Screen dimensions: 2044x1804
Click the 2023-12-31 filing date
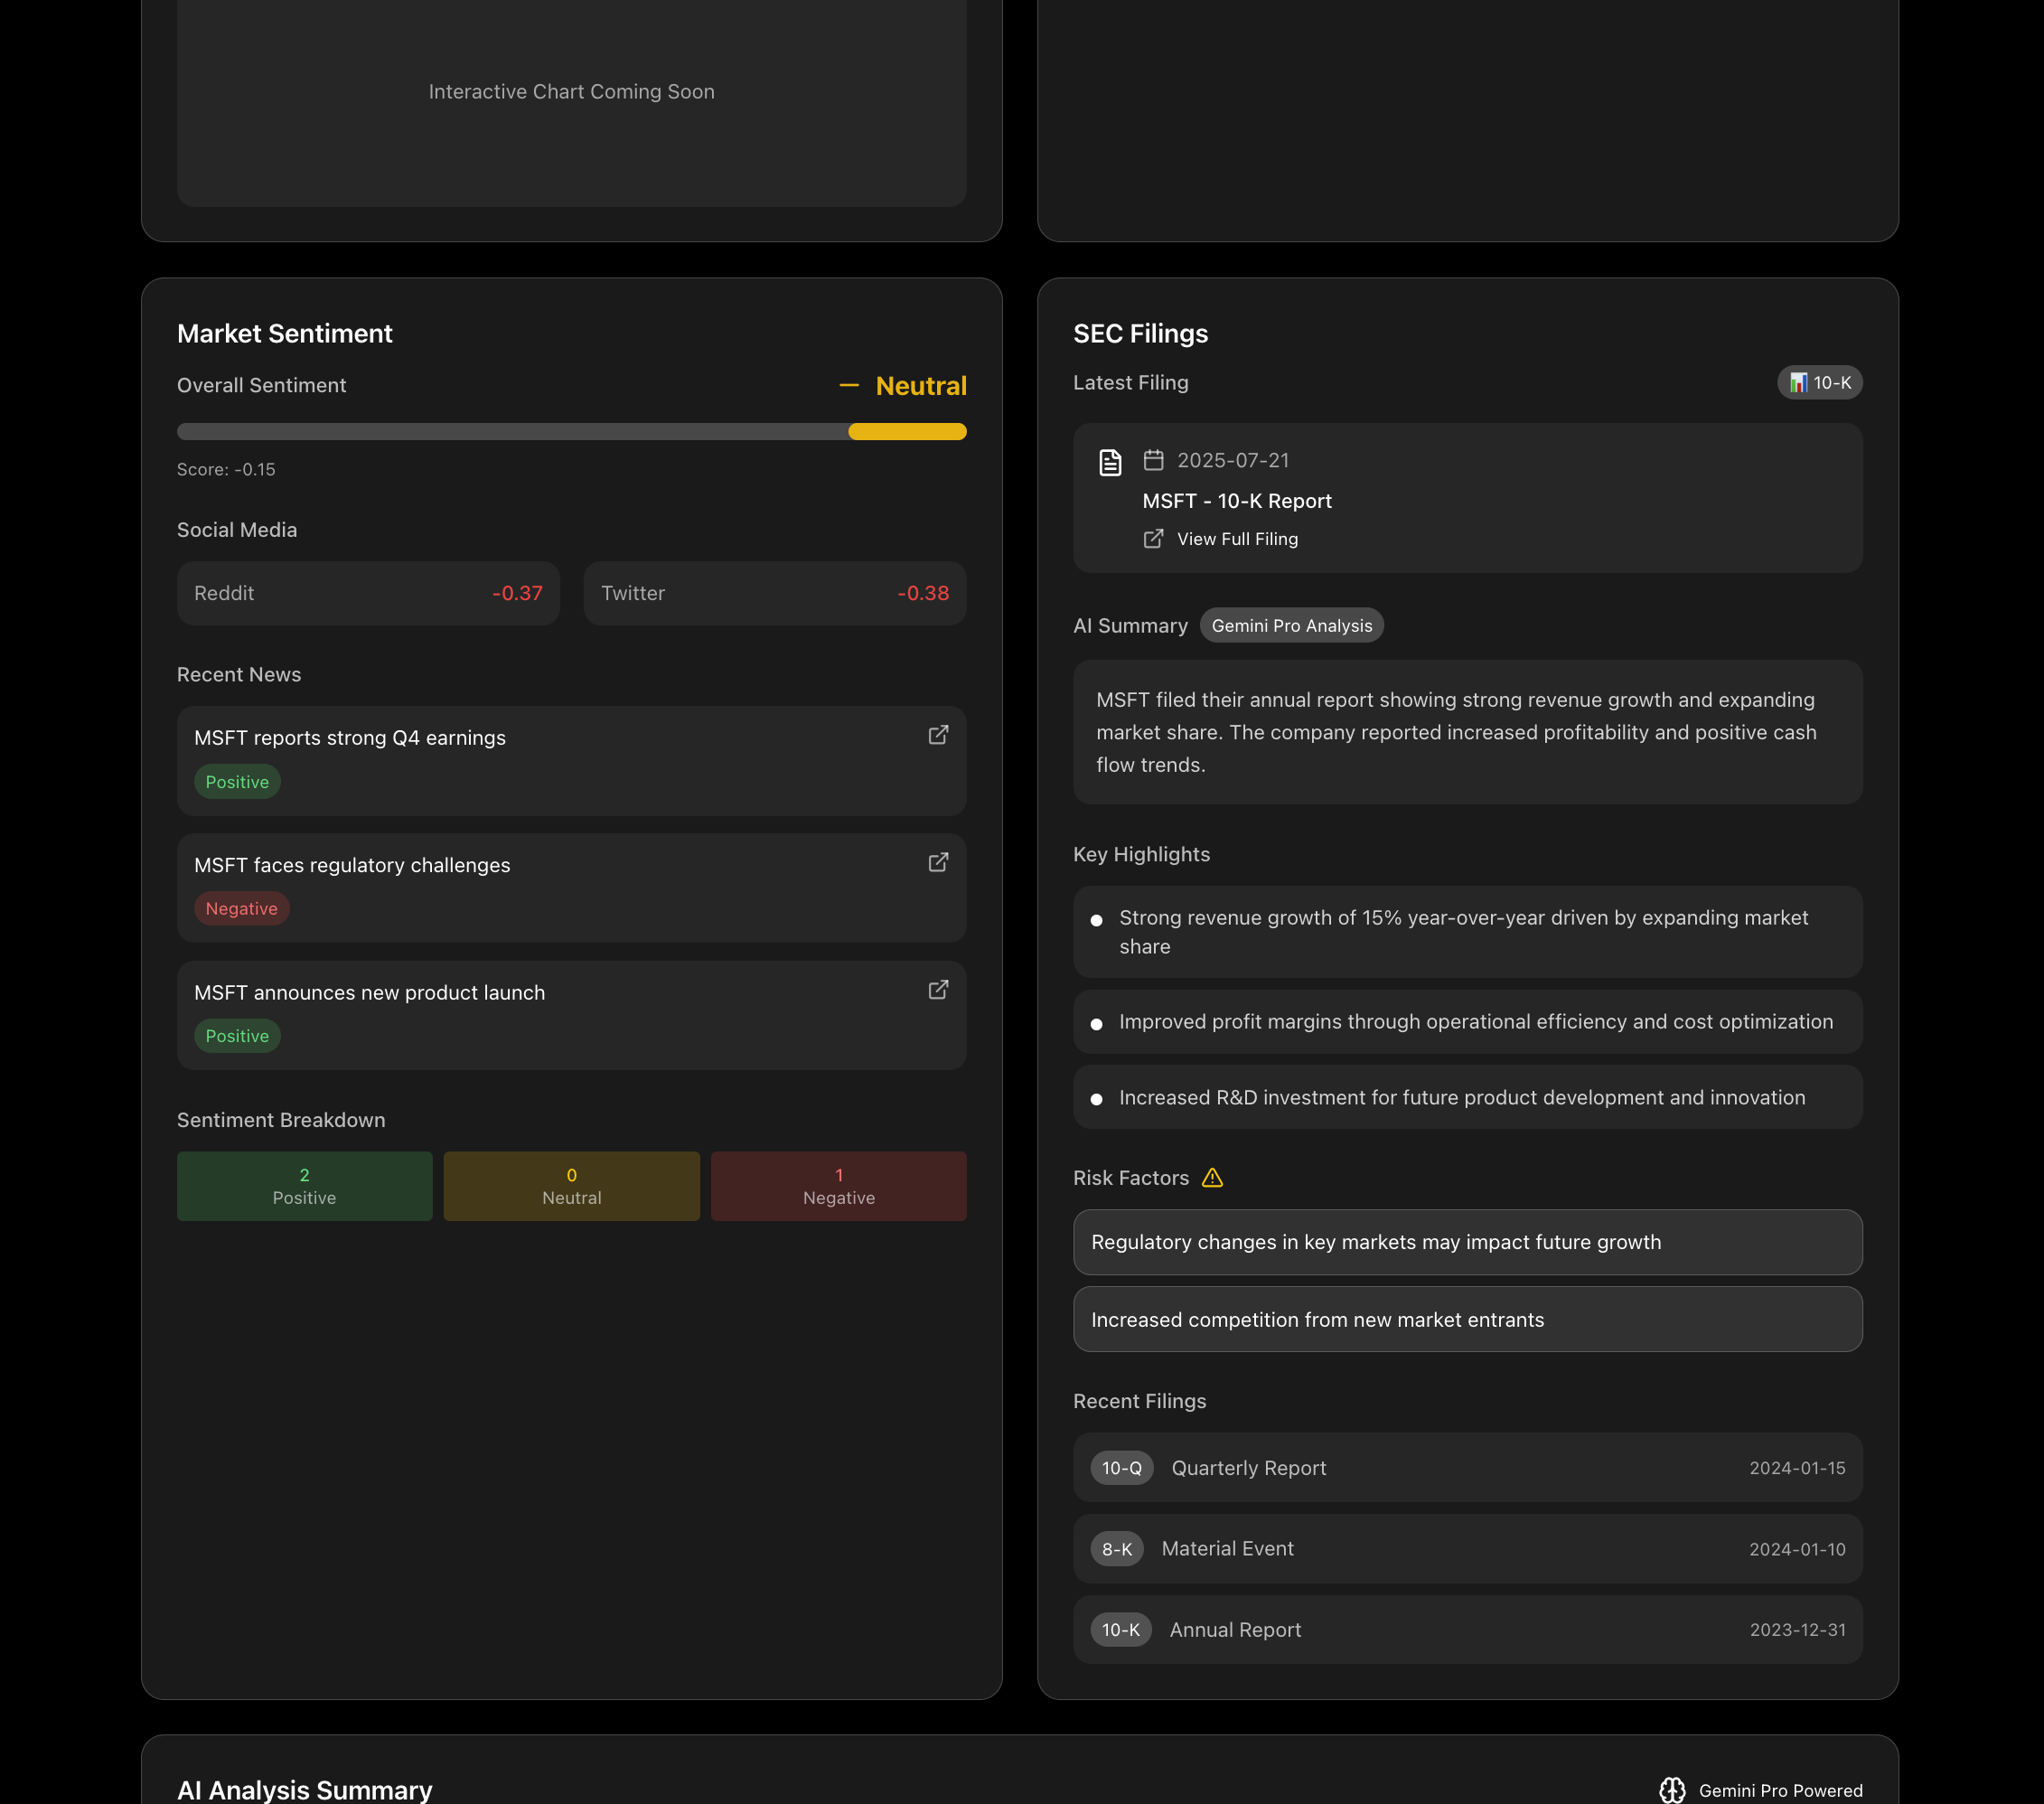coord(1797,1630)
